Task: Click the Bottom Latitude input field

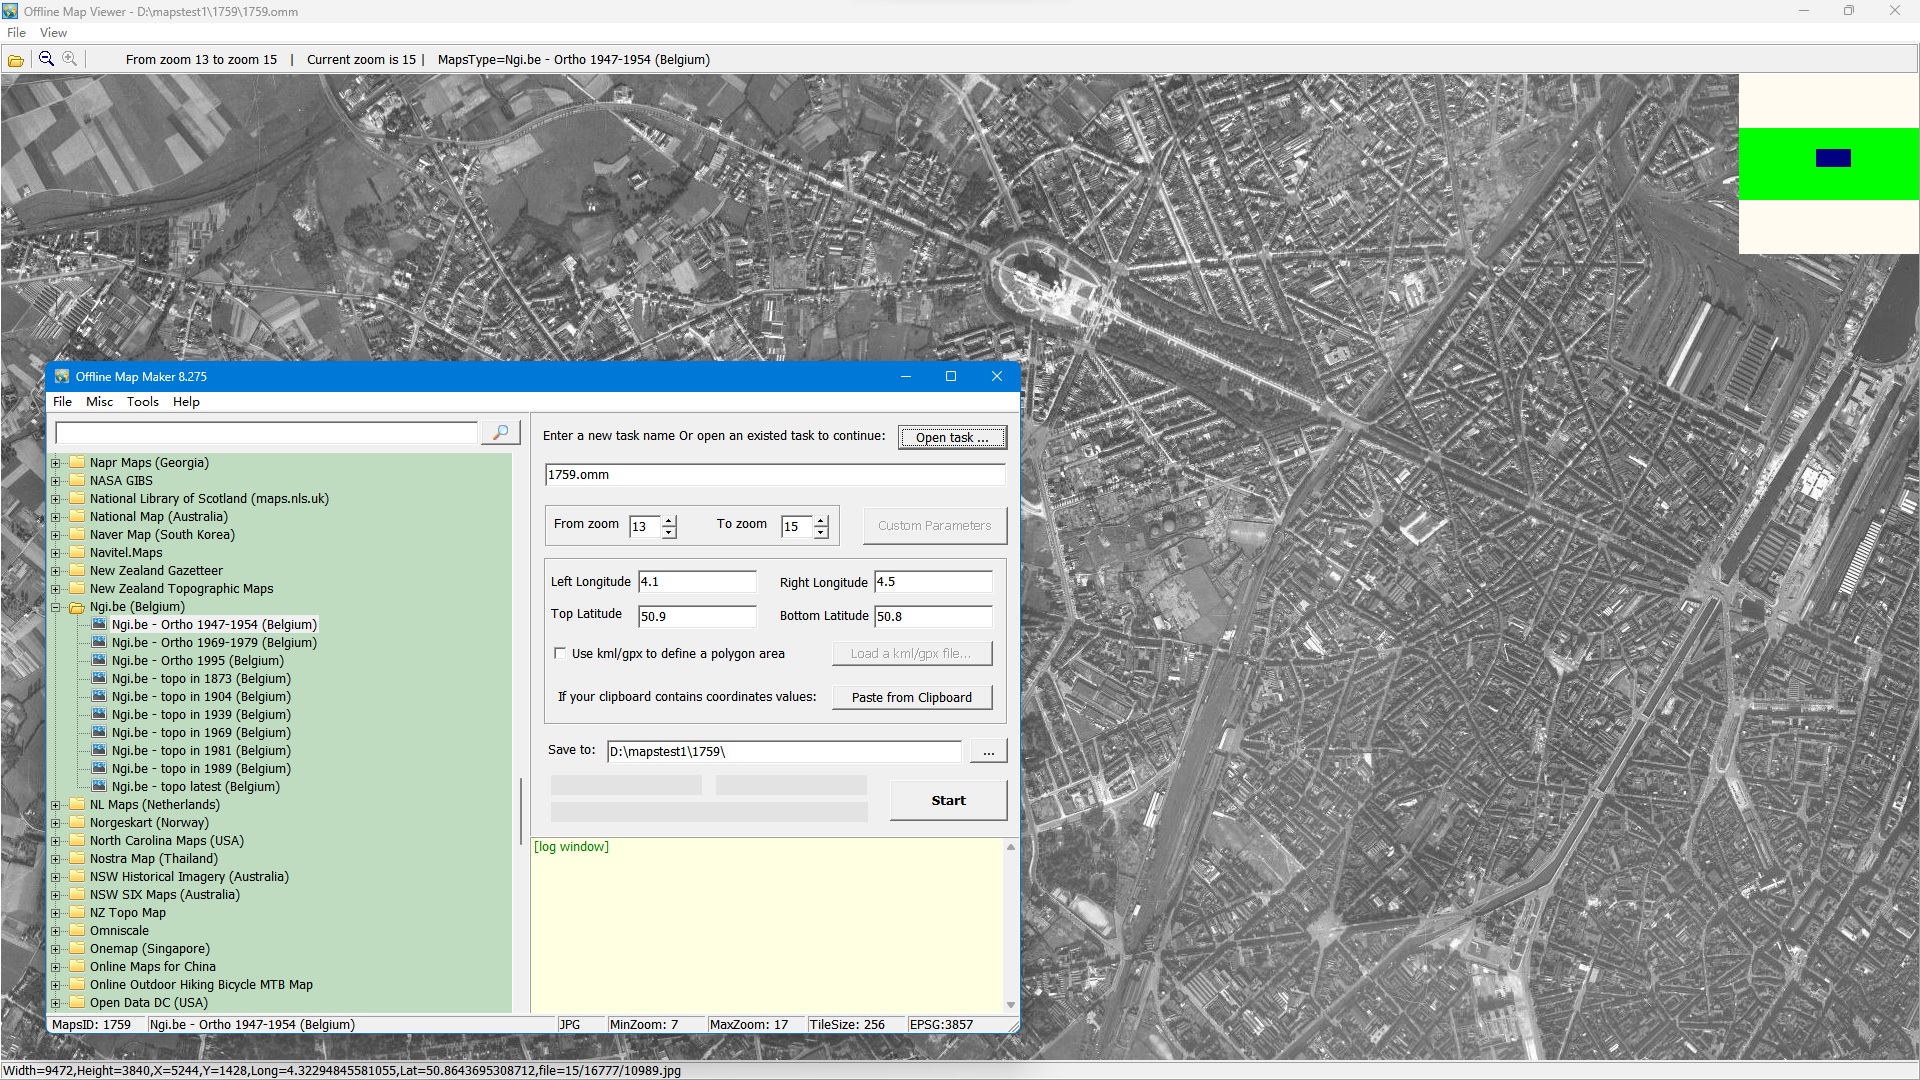Action: (x=933, y=616)
